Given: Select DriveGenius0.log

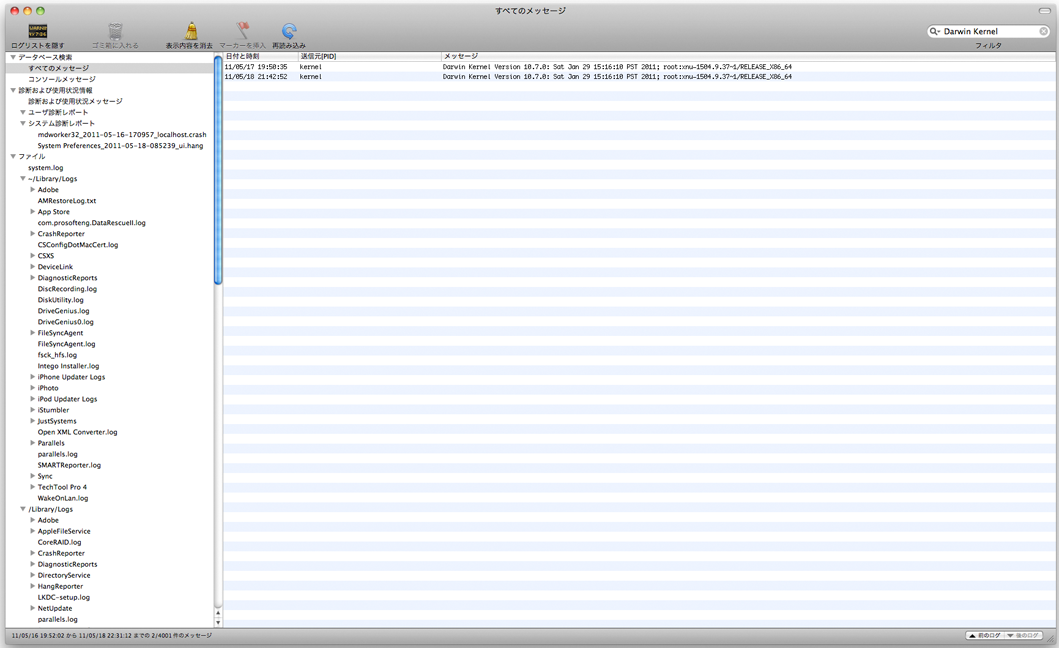Looking at the screenshot, I should 66,322.
